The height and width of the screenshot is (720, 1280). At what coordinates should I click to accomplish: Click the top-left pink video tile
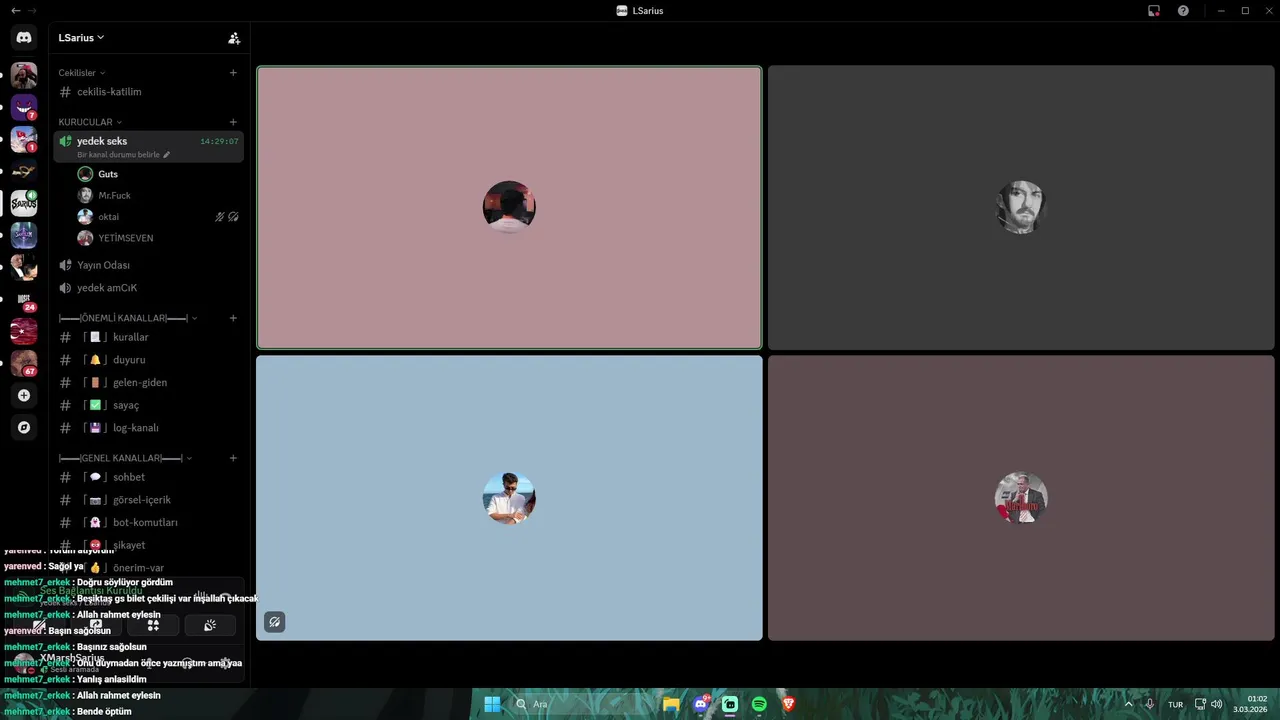pyautogui.click(x=509, y=208)
